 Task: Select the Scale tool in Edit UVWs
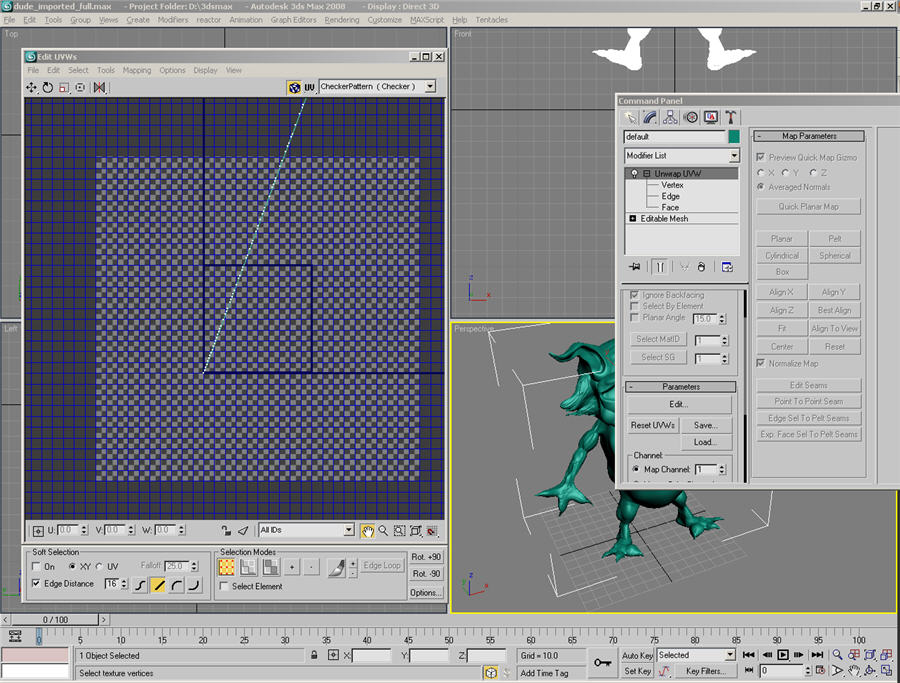point(64,87)
